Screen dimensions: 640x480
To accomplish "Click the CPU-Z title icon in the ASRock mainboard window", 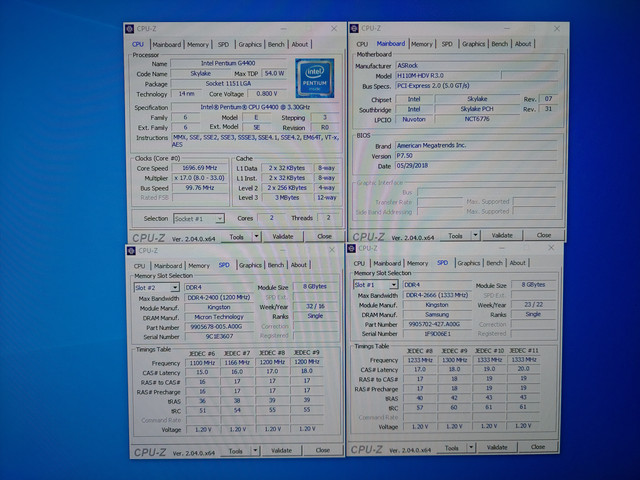I will (354, 28).
